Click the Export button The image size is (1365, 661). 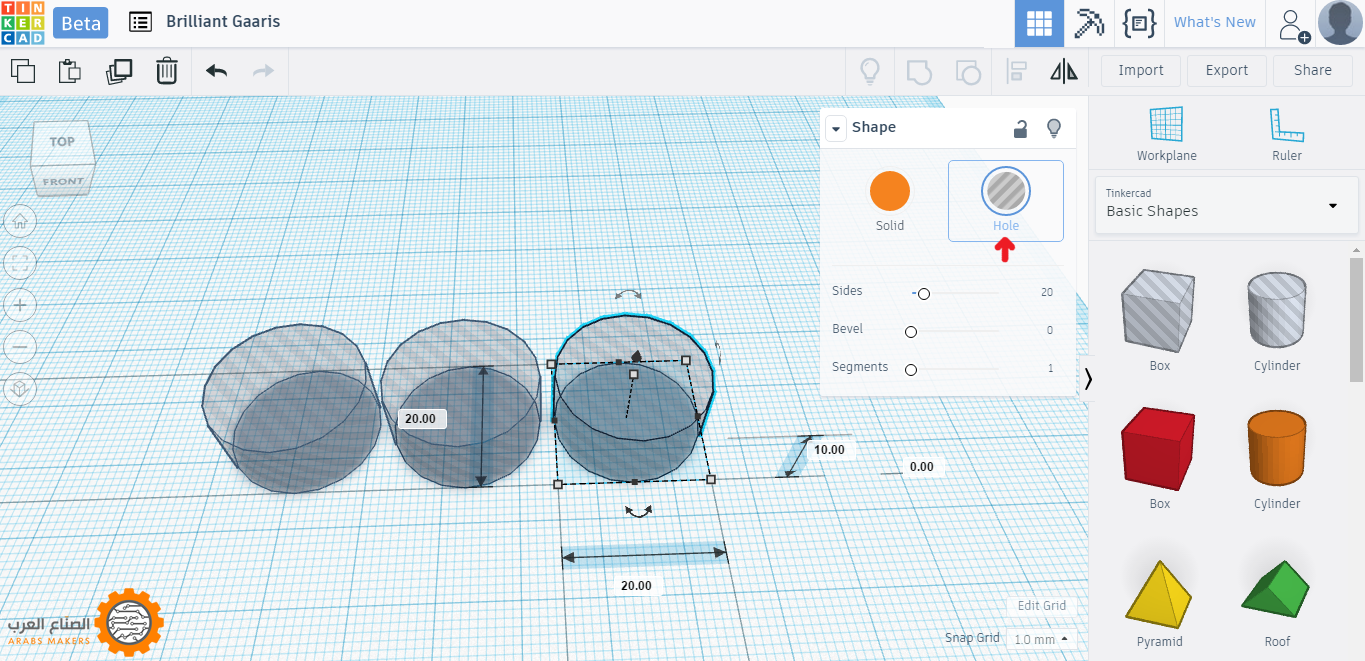point(1227,70)
